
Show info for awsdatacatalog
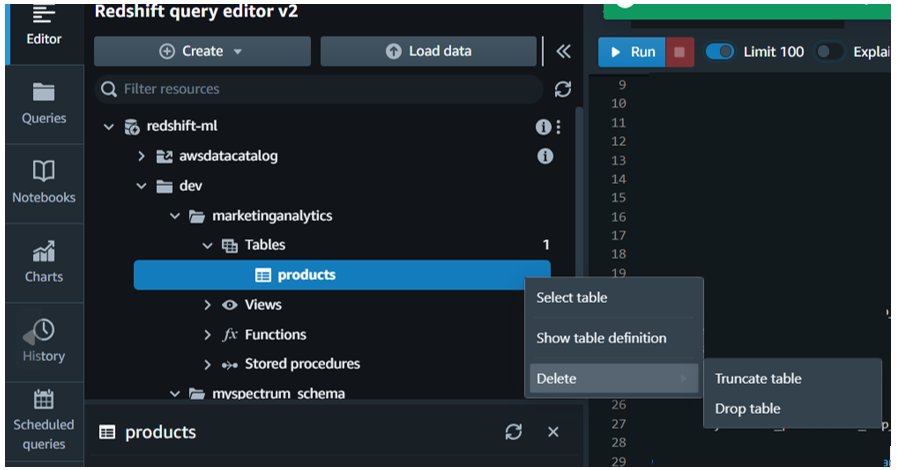[545, 156]
